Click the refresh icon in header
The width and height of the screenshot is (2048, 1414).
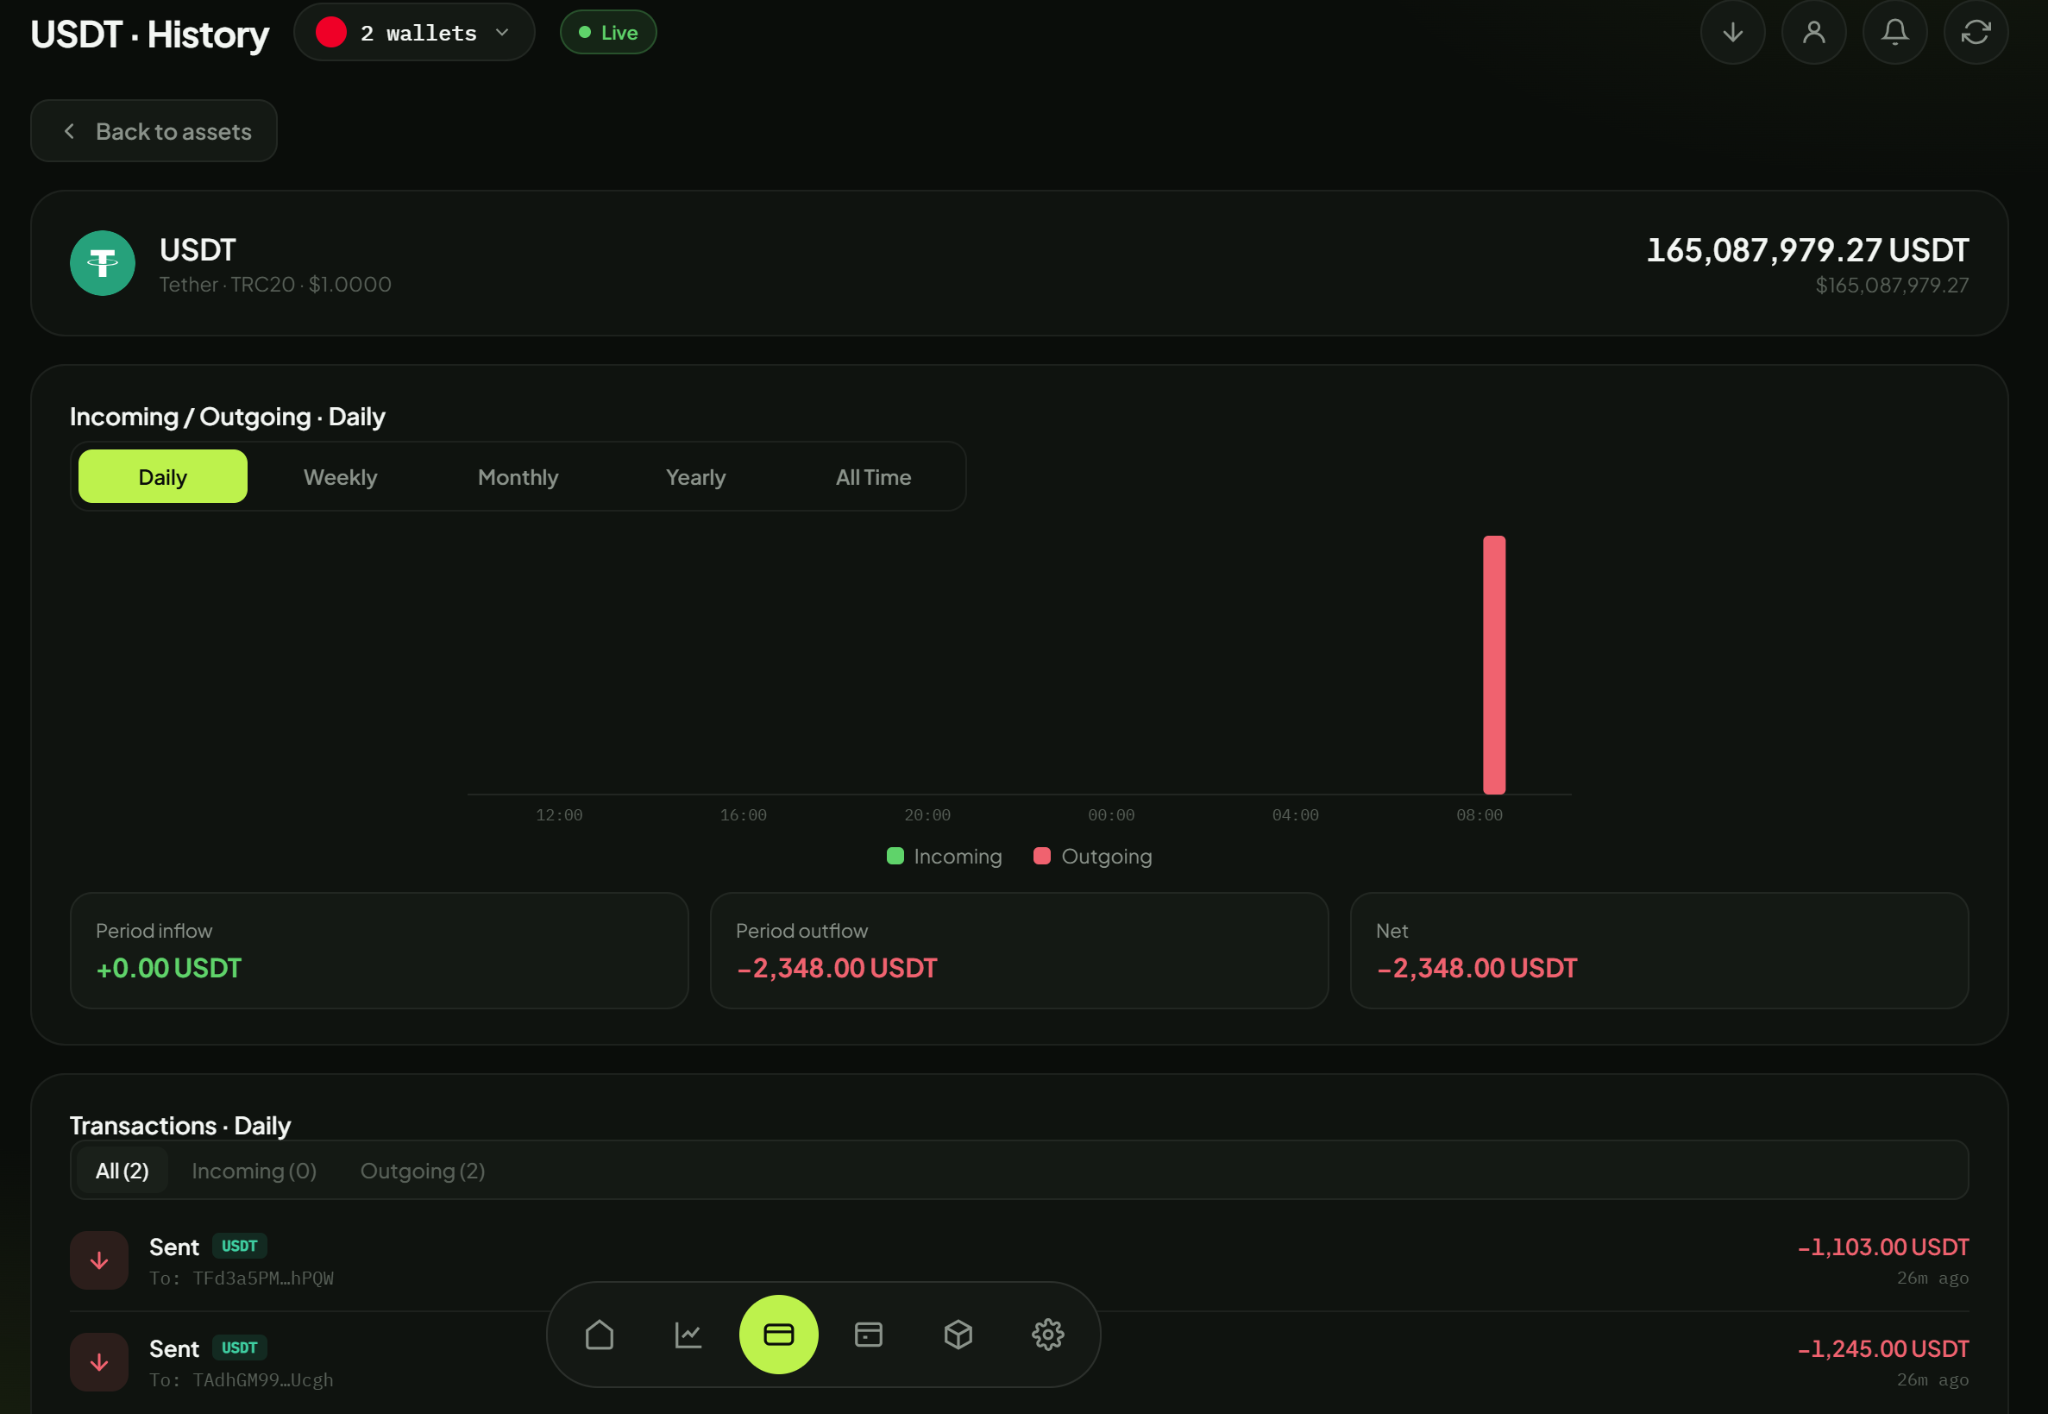tap(1975, 33)
